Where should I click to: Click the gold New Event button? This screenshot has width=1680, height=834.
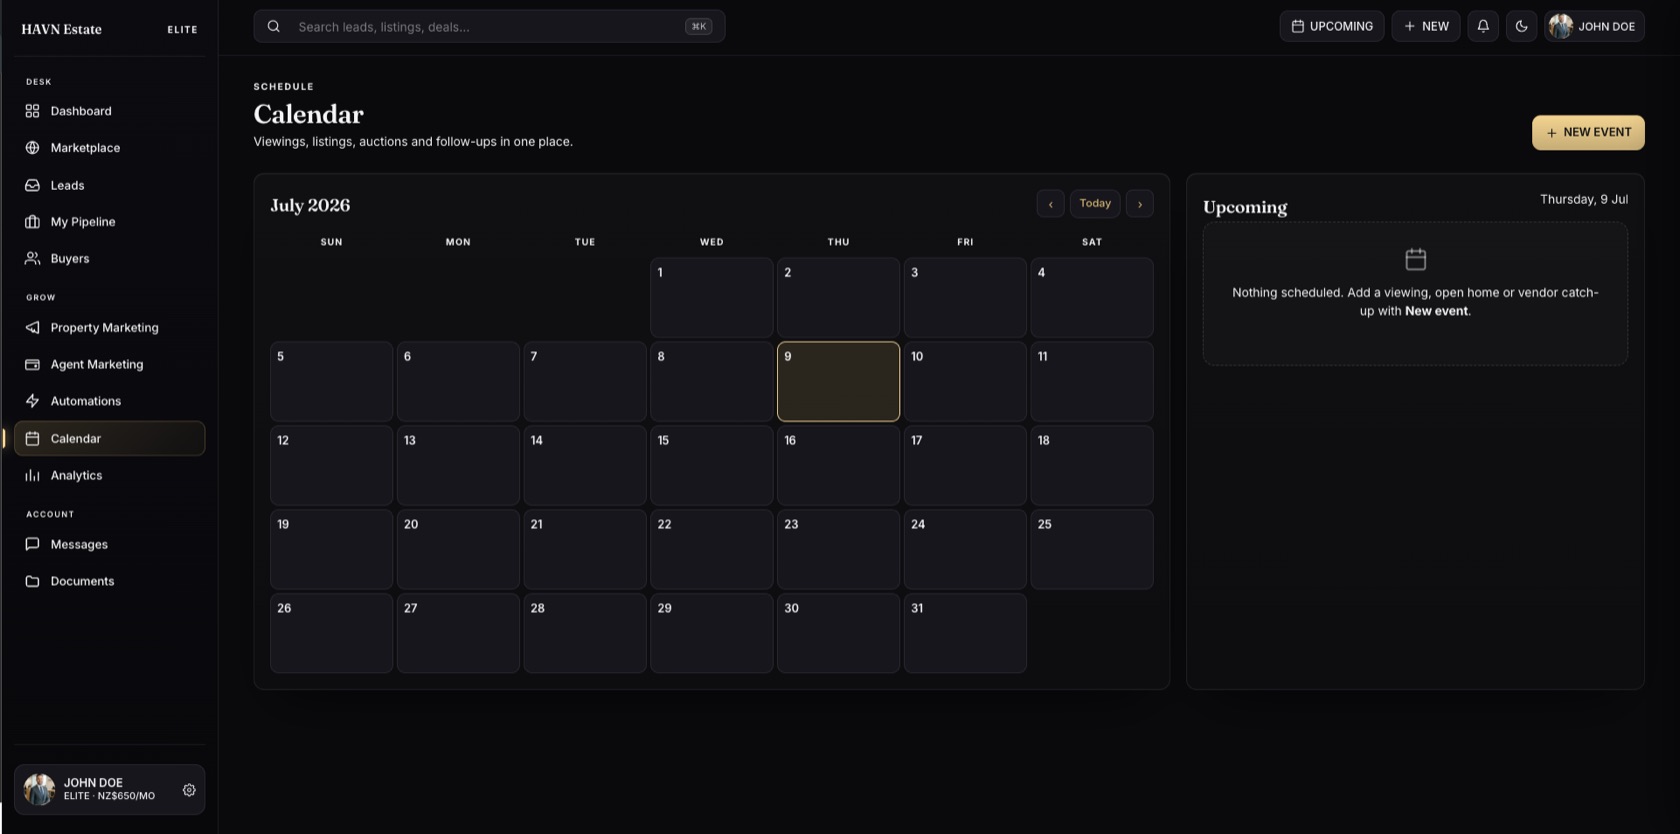point(1588,133)
